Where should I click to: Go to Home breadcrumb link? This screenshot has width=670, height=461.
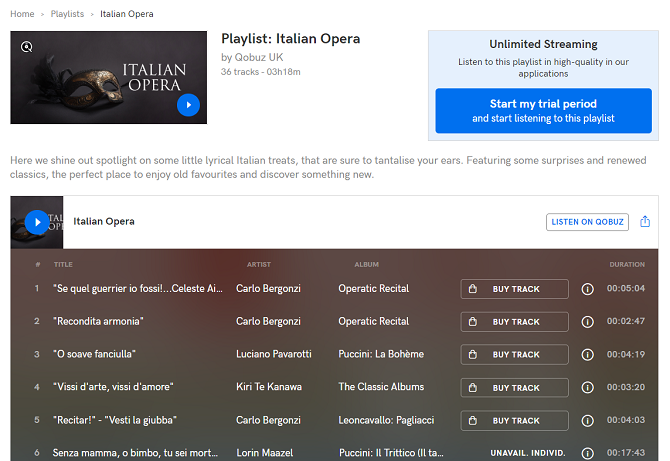pos(22,14)
